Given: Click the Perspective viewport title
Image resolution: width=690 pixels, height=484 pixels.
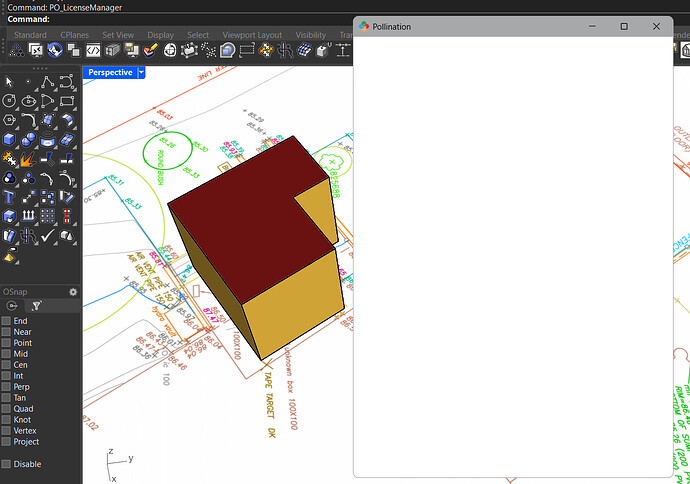Looking at the screenshot, I should pyautogui.click(x=110, y=72).
